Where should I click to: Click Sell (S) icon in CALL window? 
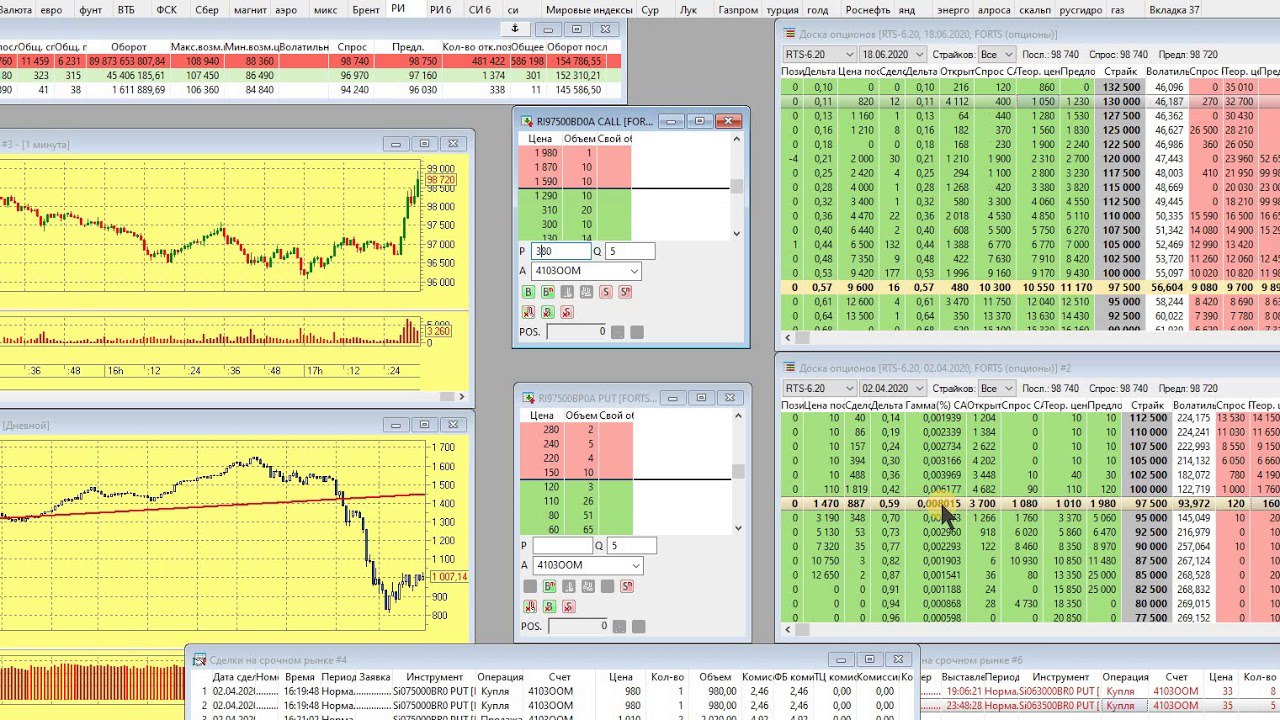606,292
